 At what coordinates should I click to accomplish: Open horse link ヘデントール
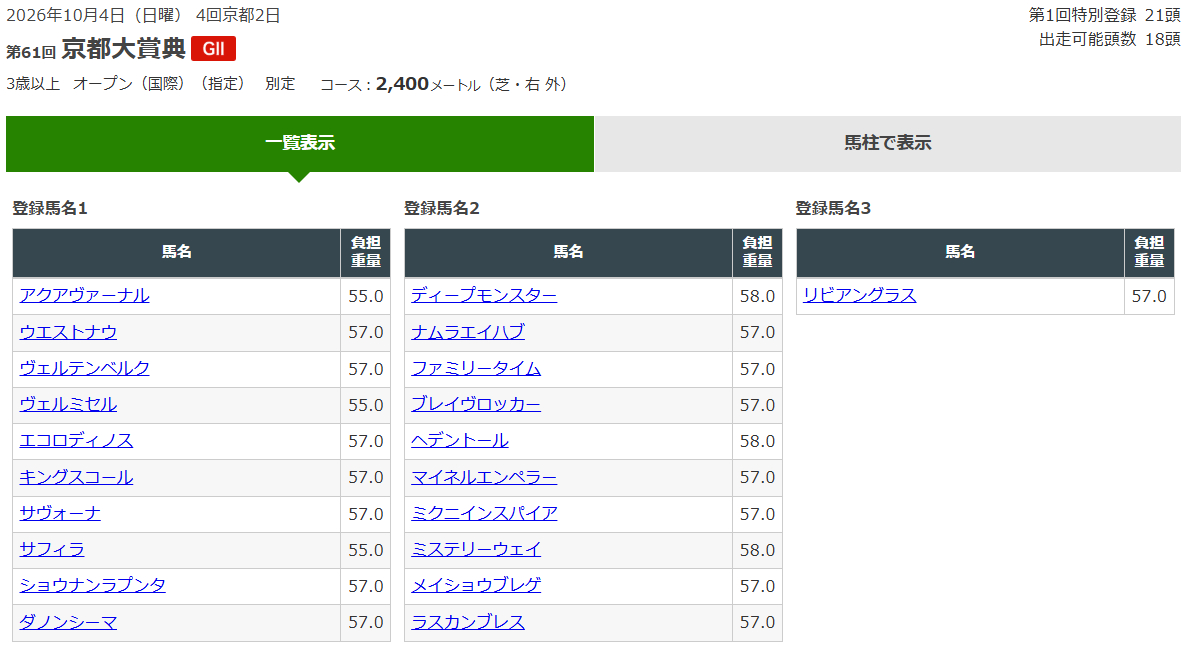tap(459, 441)
